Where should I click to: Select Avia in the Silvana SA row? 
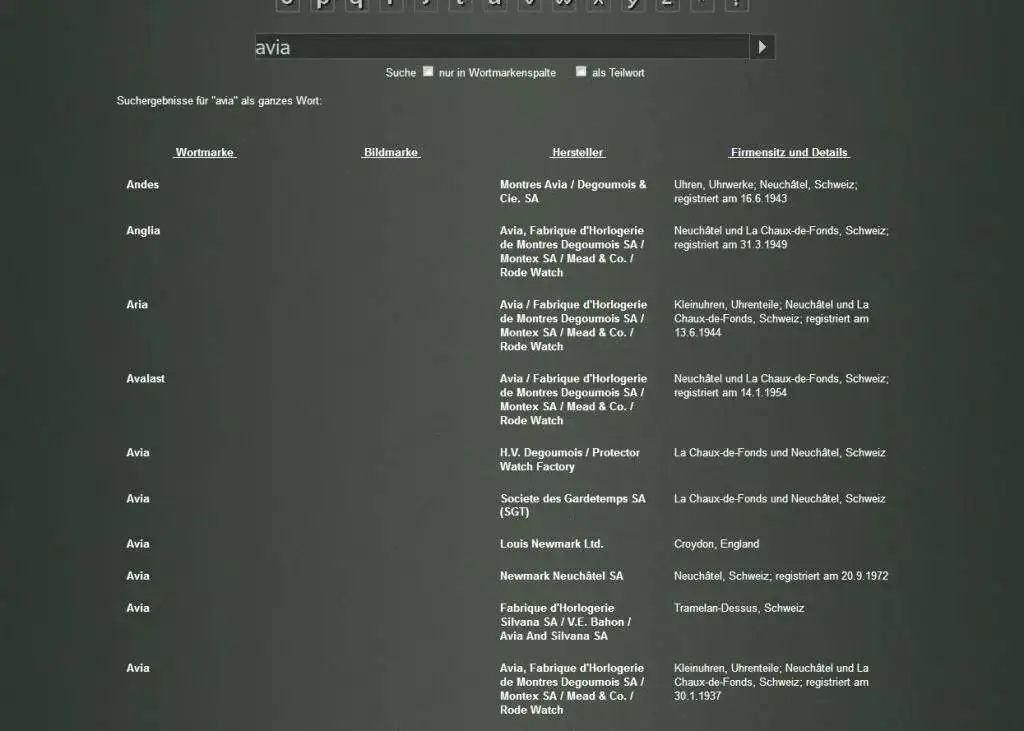point(138,608)
